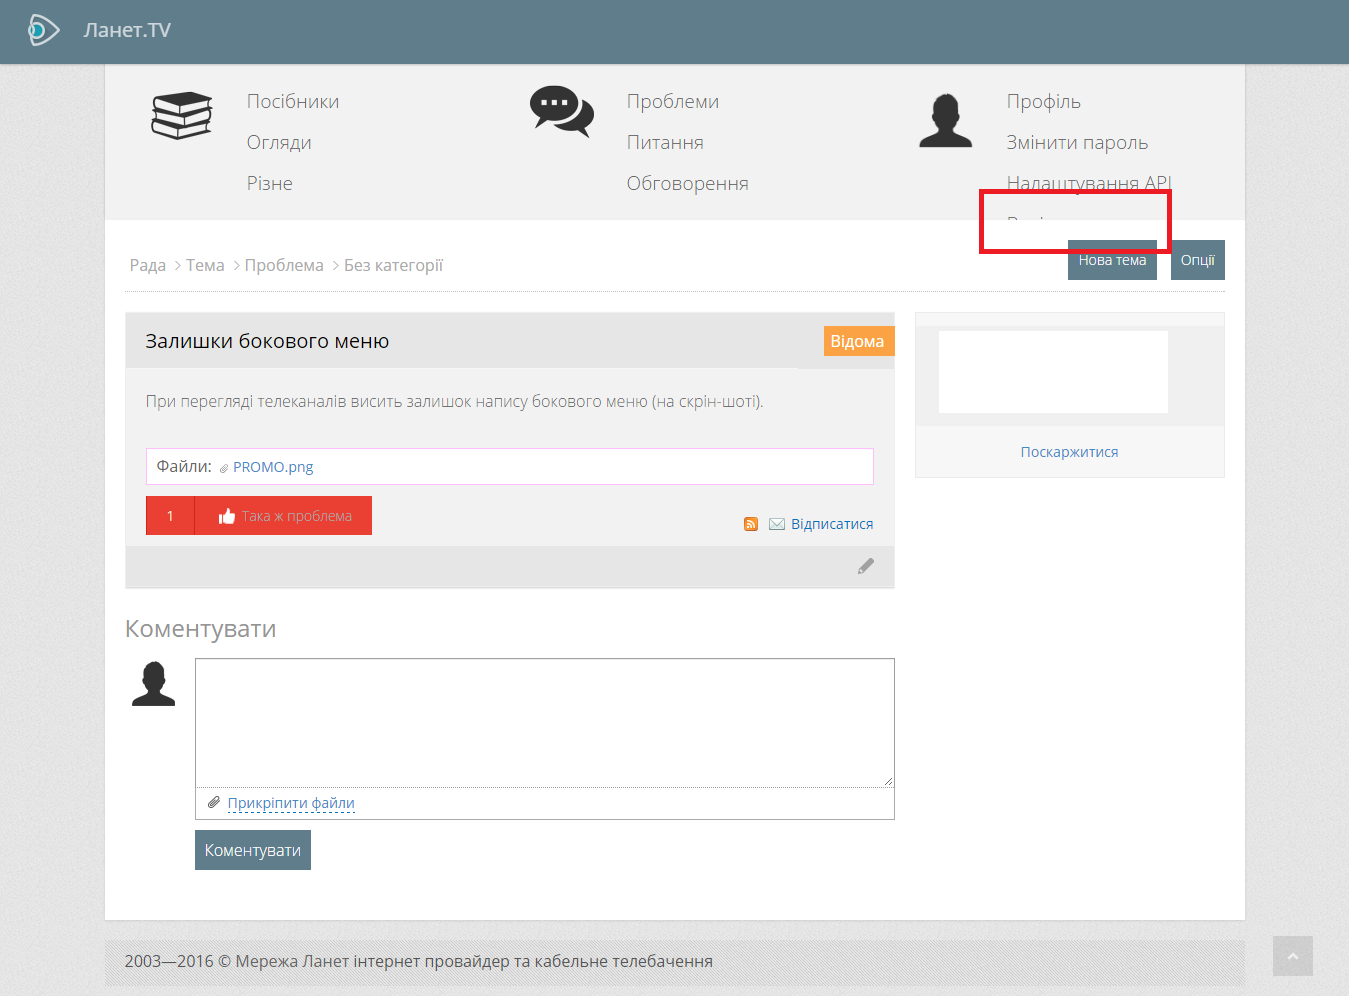This screenshot has width=1349, height=996.
Task: Click the speech bubbles icon
Action: tap(561, 111)
